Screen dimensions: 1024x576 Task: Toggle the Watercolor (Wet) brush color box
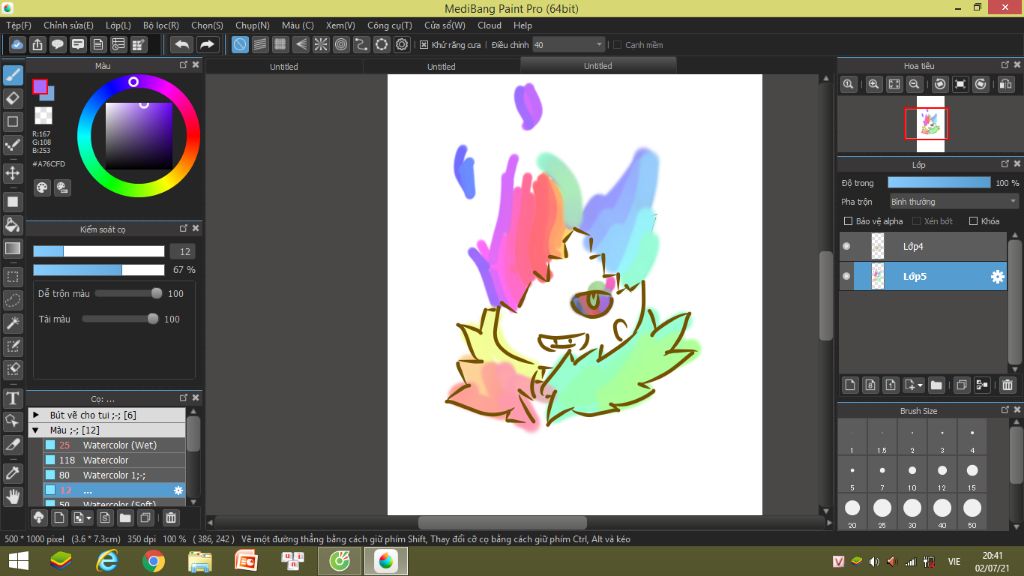[50, 445]
